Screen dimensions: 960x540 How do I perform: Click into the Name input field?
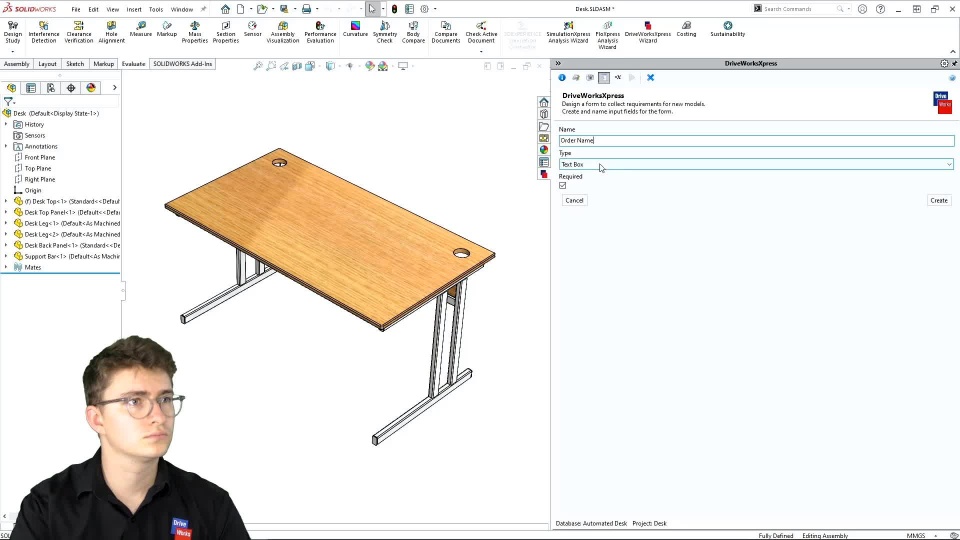(757, 140)
